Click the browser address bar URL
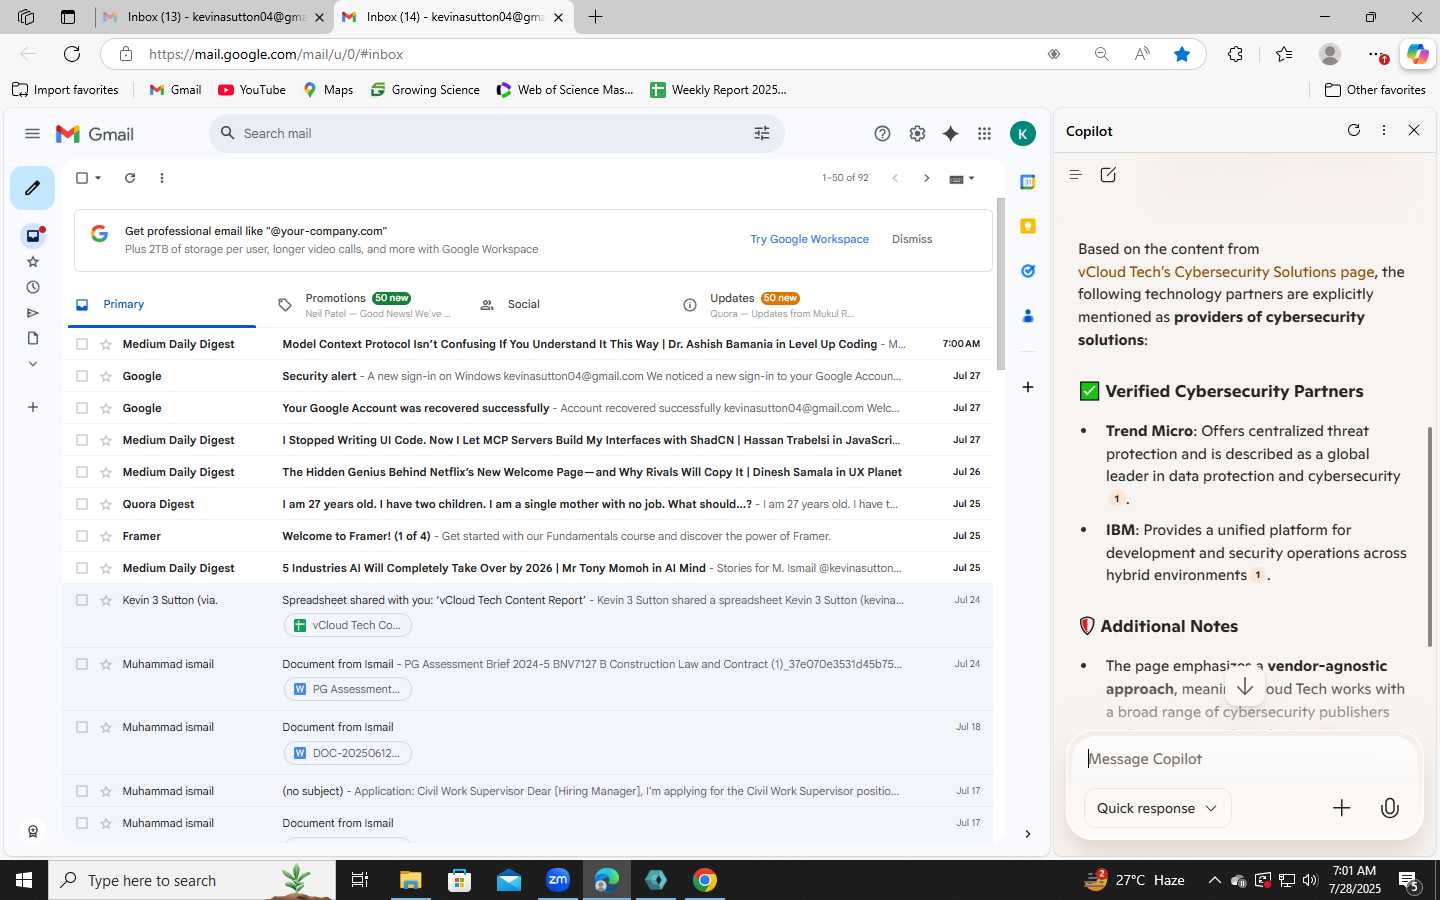The height and width of the screenshot is (900, 1440). tap(276, 54)
